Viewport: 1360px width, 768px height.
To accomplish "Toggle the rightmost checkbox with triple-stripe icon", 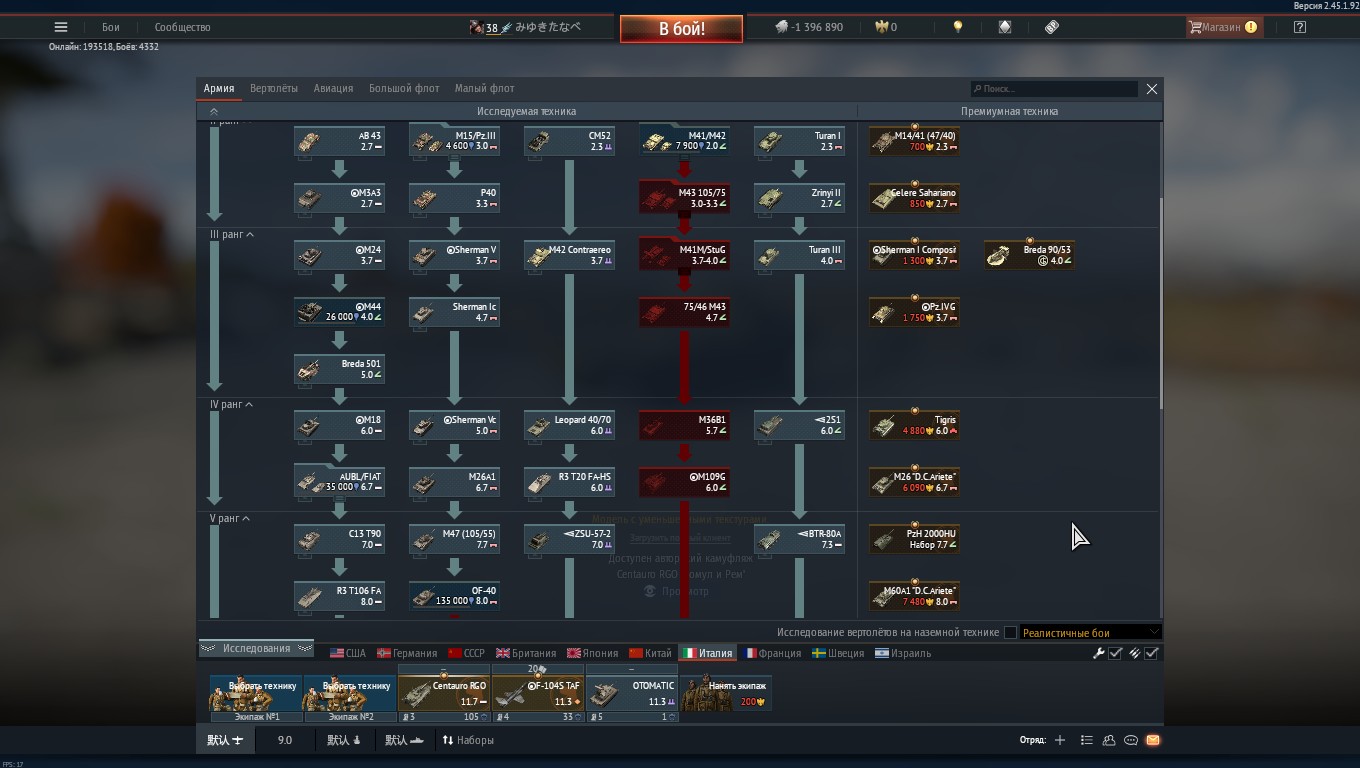I will pyautogui.click(x=1152, y=653).
